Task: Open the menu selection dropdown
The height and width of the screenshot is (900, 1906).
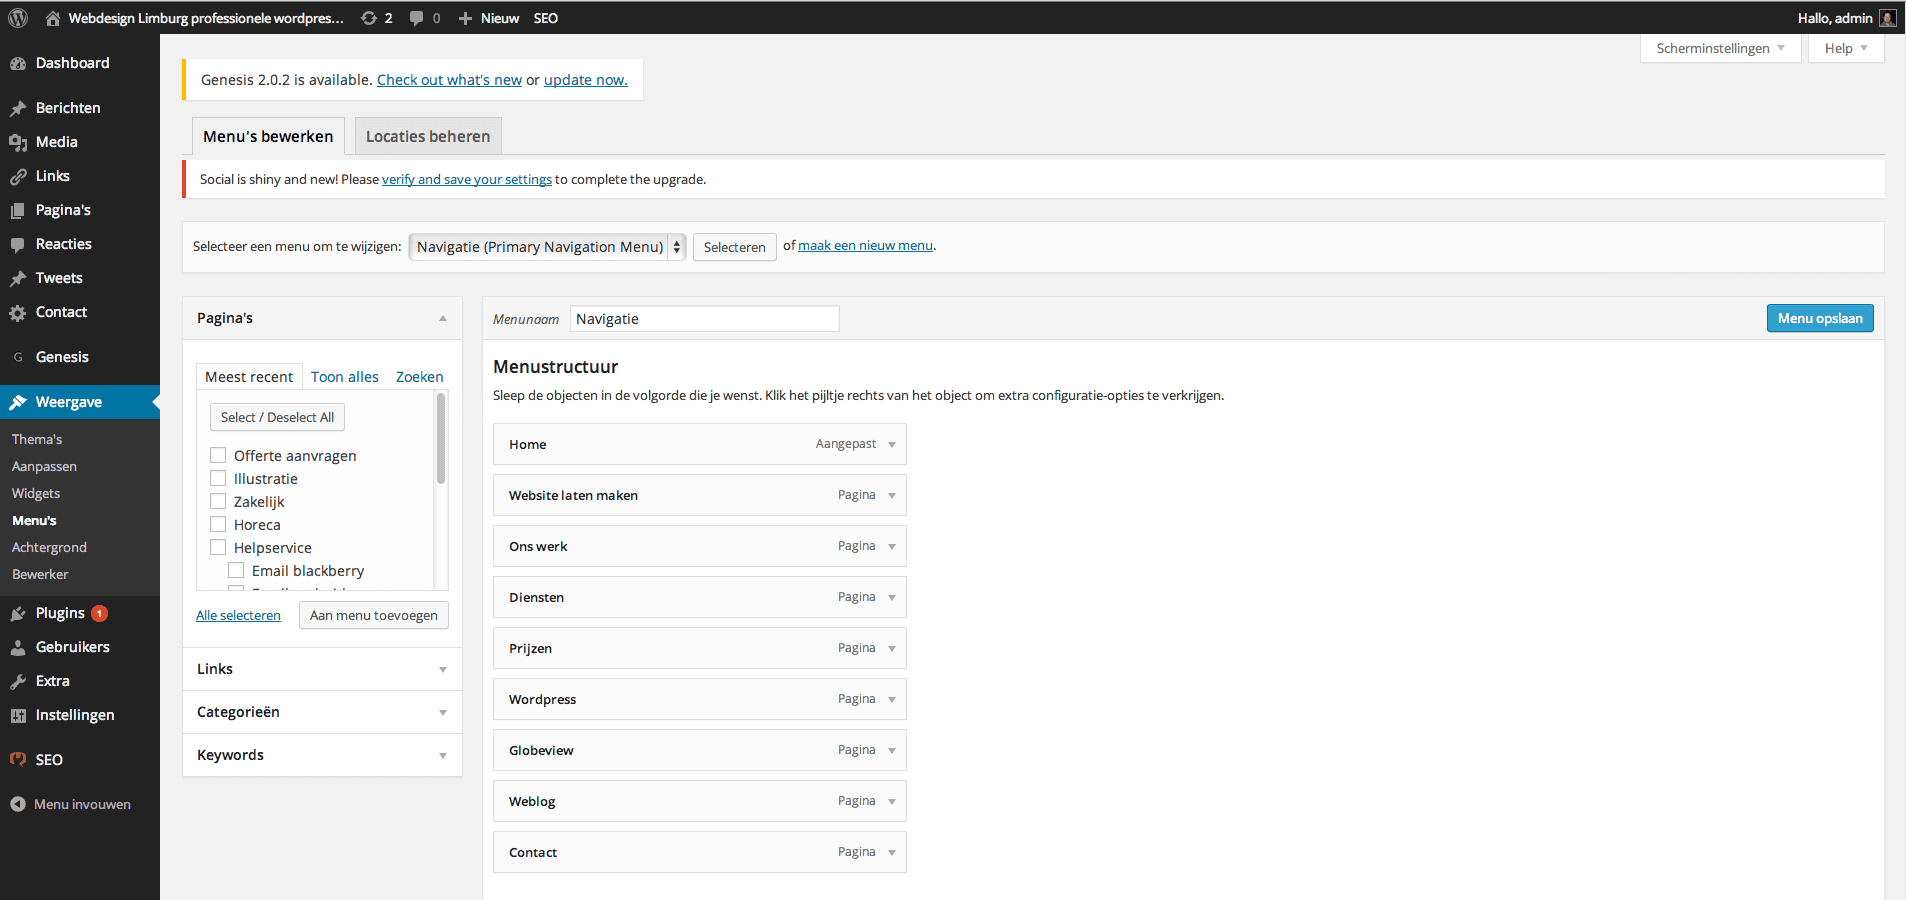Action: pyautogui.click(x=547, y=247)
